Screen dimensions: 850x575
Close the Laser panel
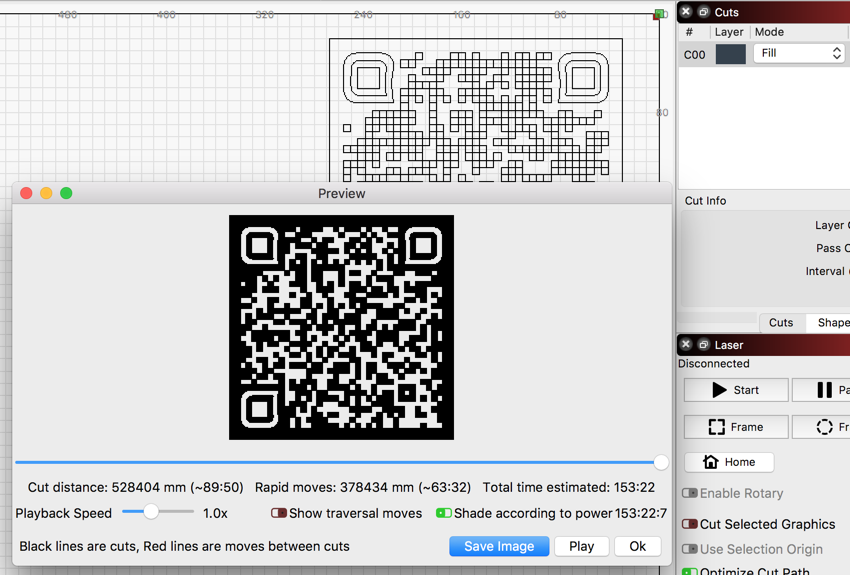(686, 344)
